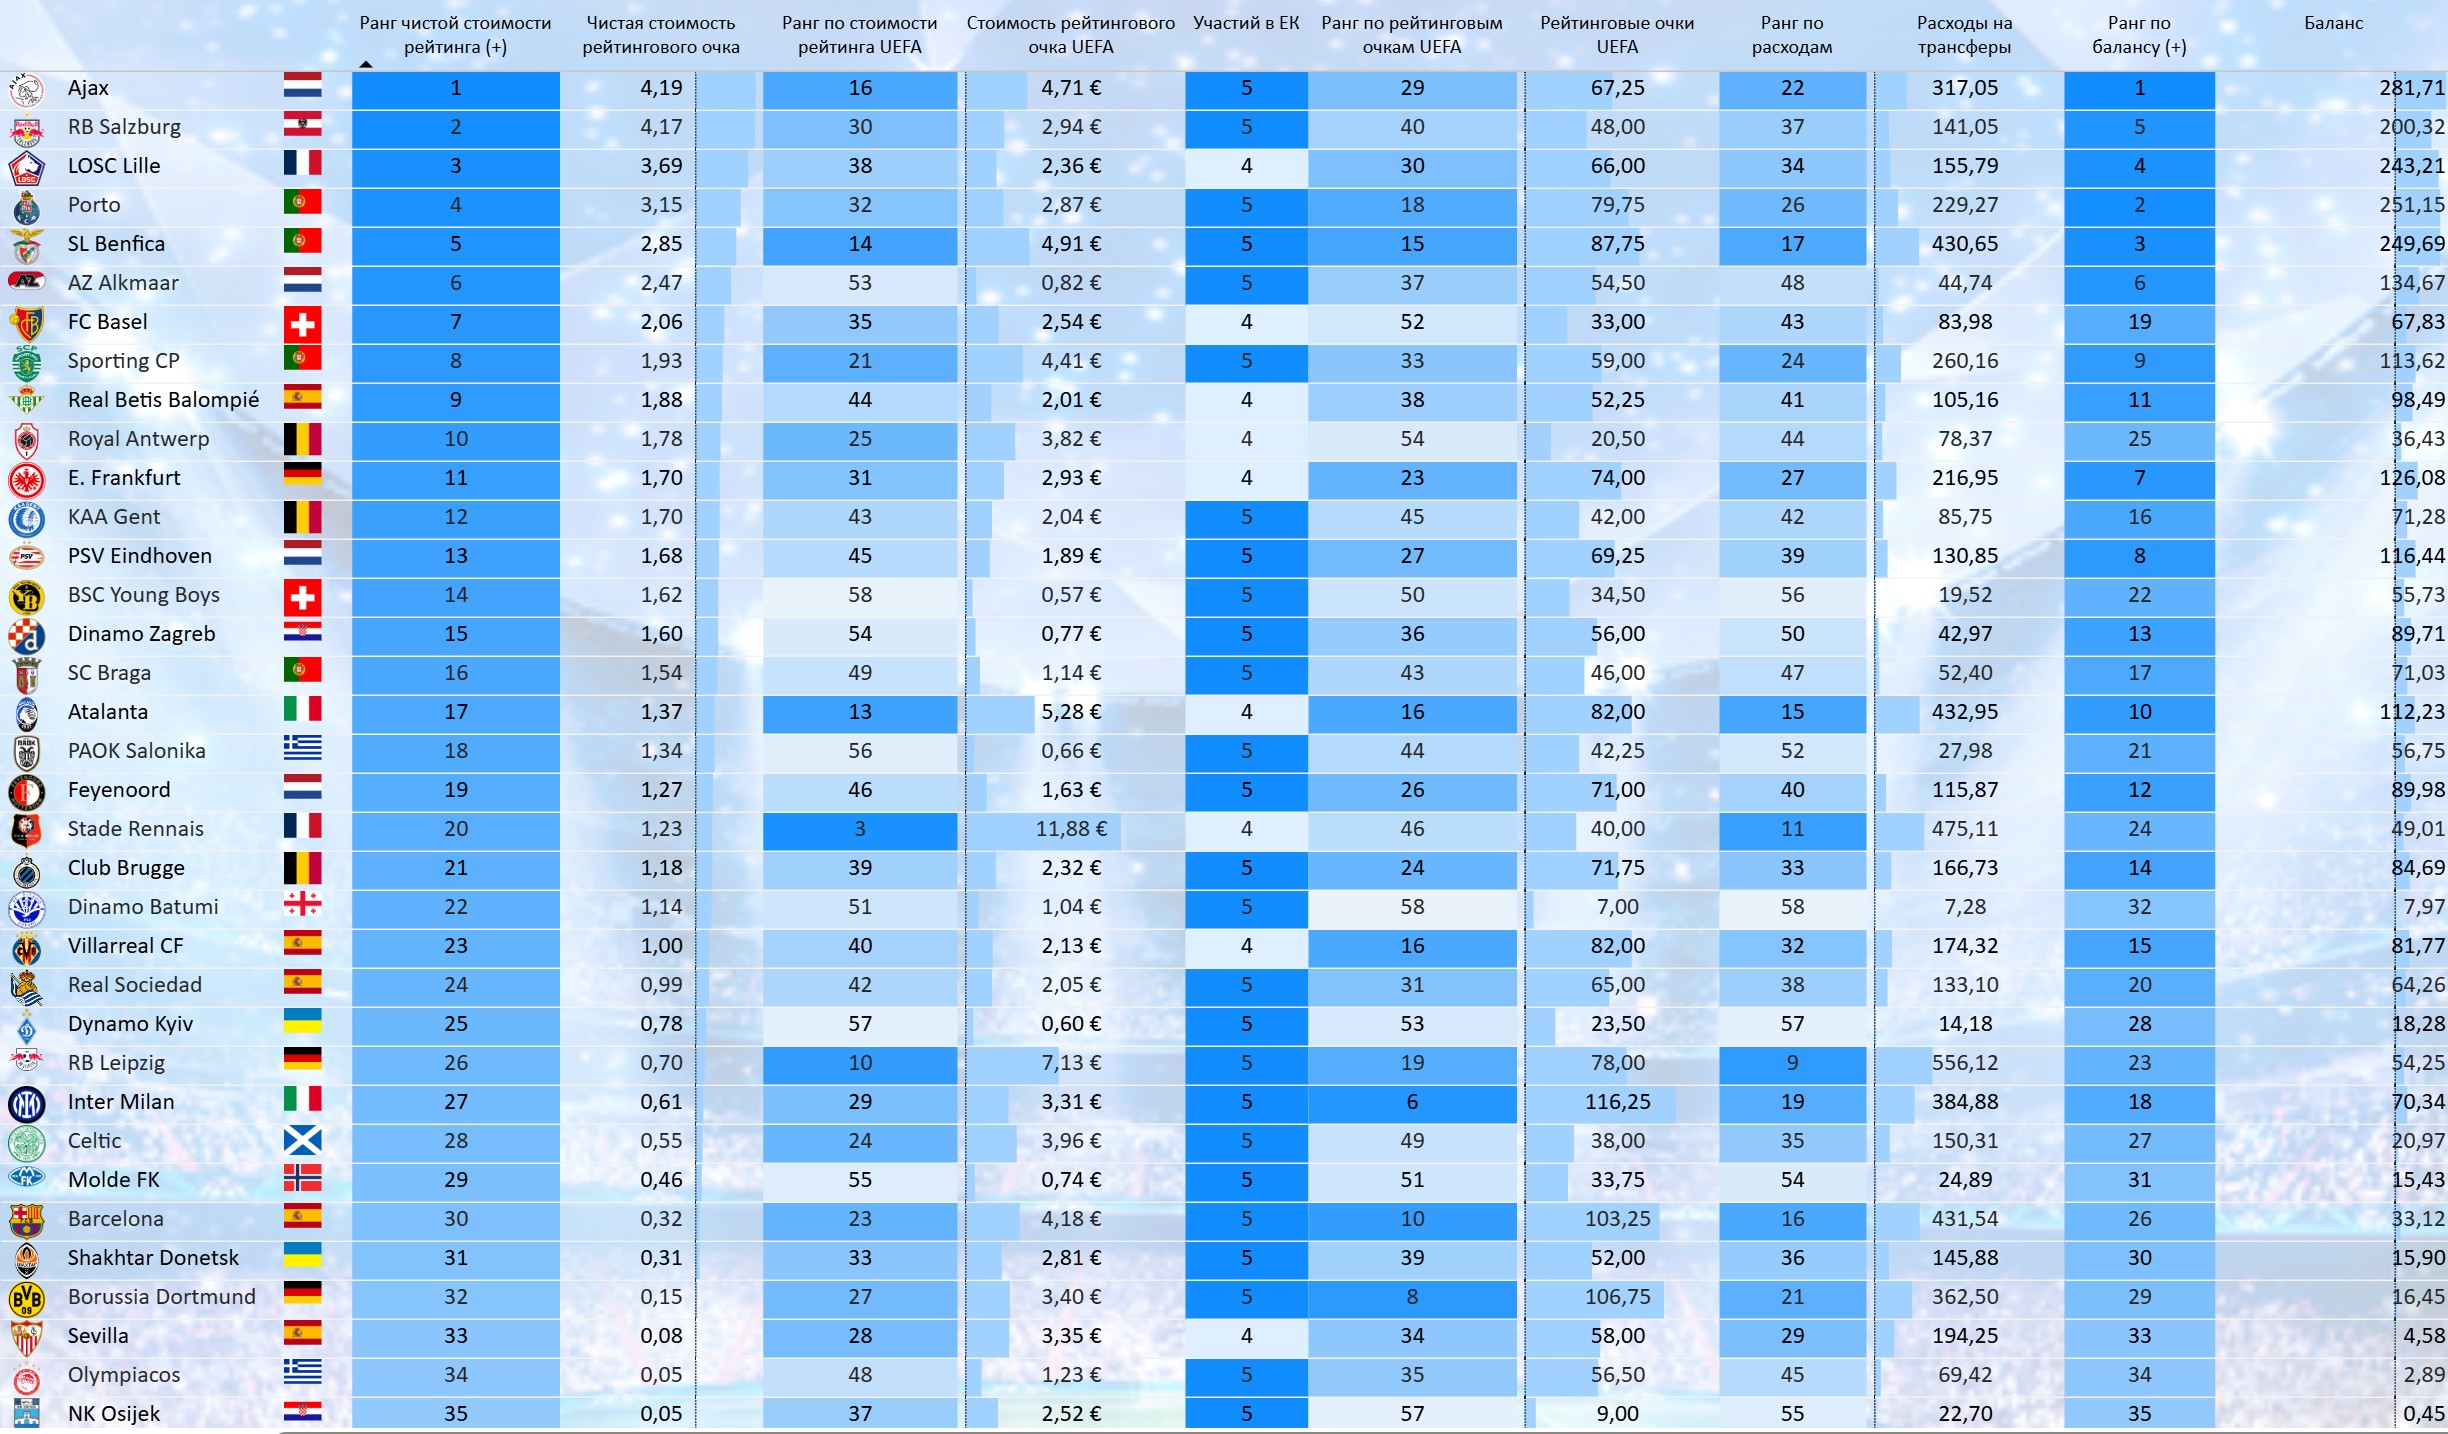
Task: Click Atalanta's '5,28 €' cell
Action: [1071, 712]
